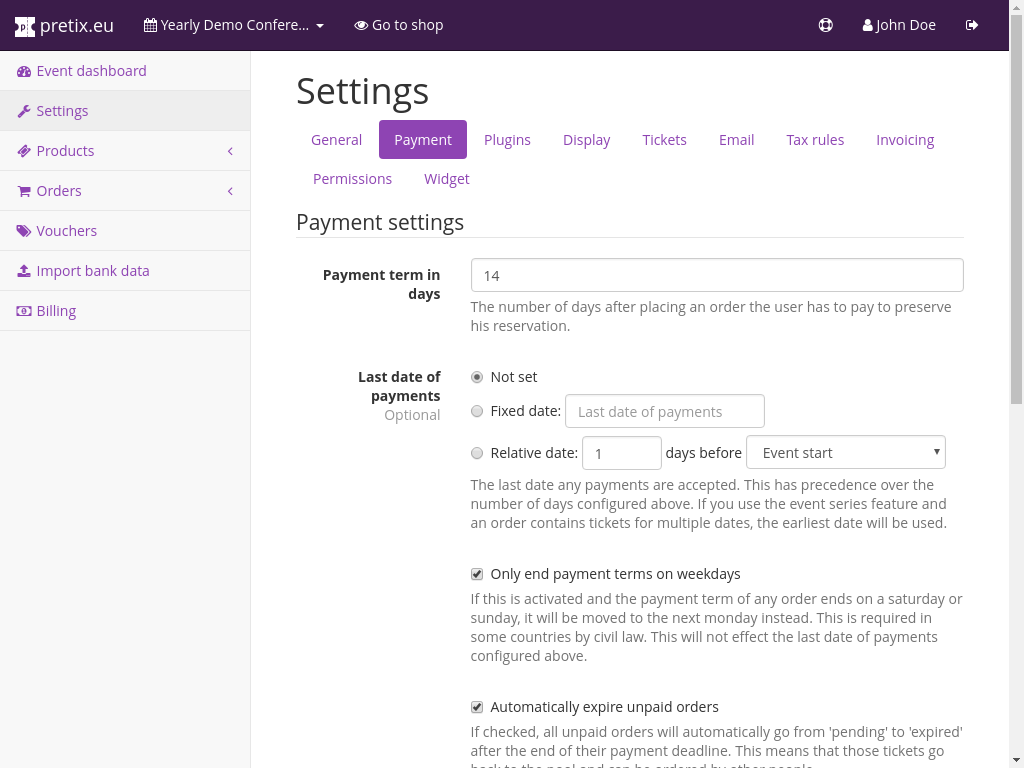
Task: Click the Vouchers tags icon
Action: click(x=24, y=231)
